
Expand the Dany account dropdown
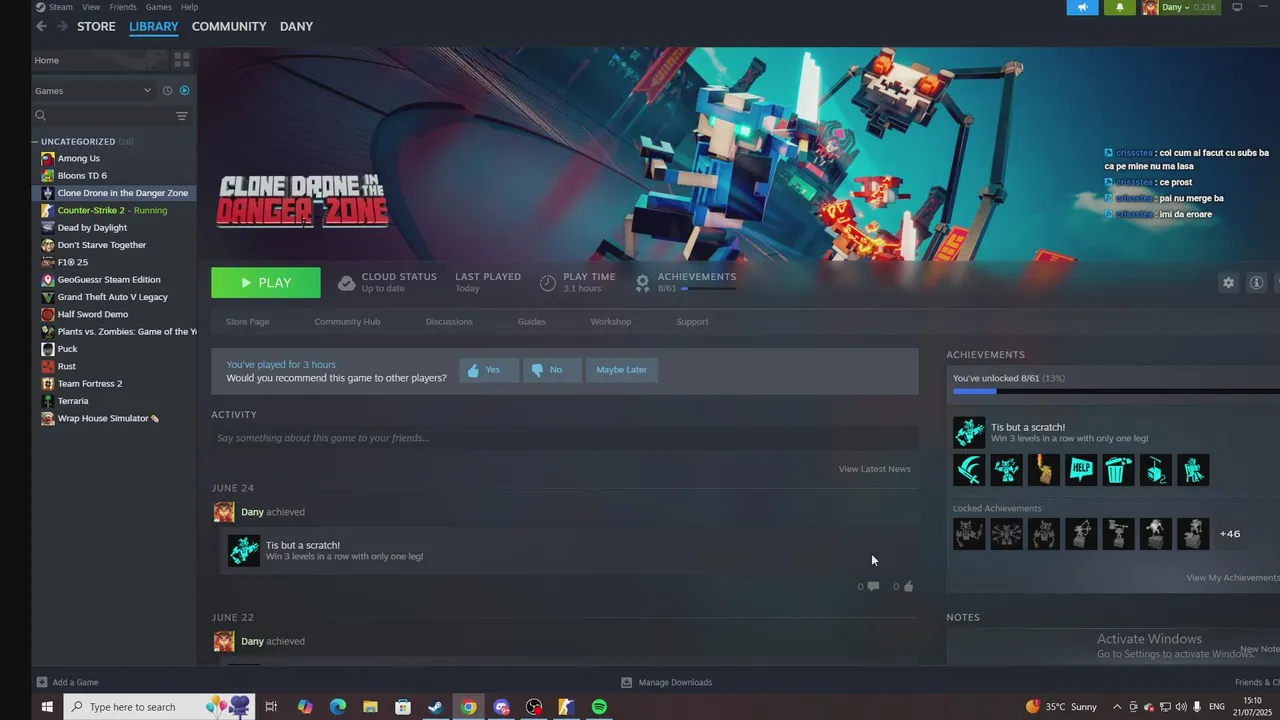pos(1181,7)
